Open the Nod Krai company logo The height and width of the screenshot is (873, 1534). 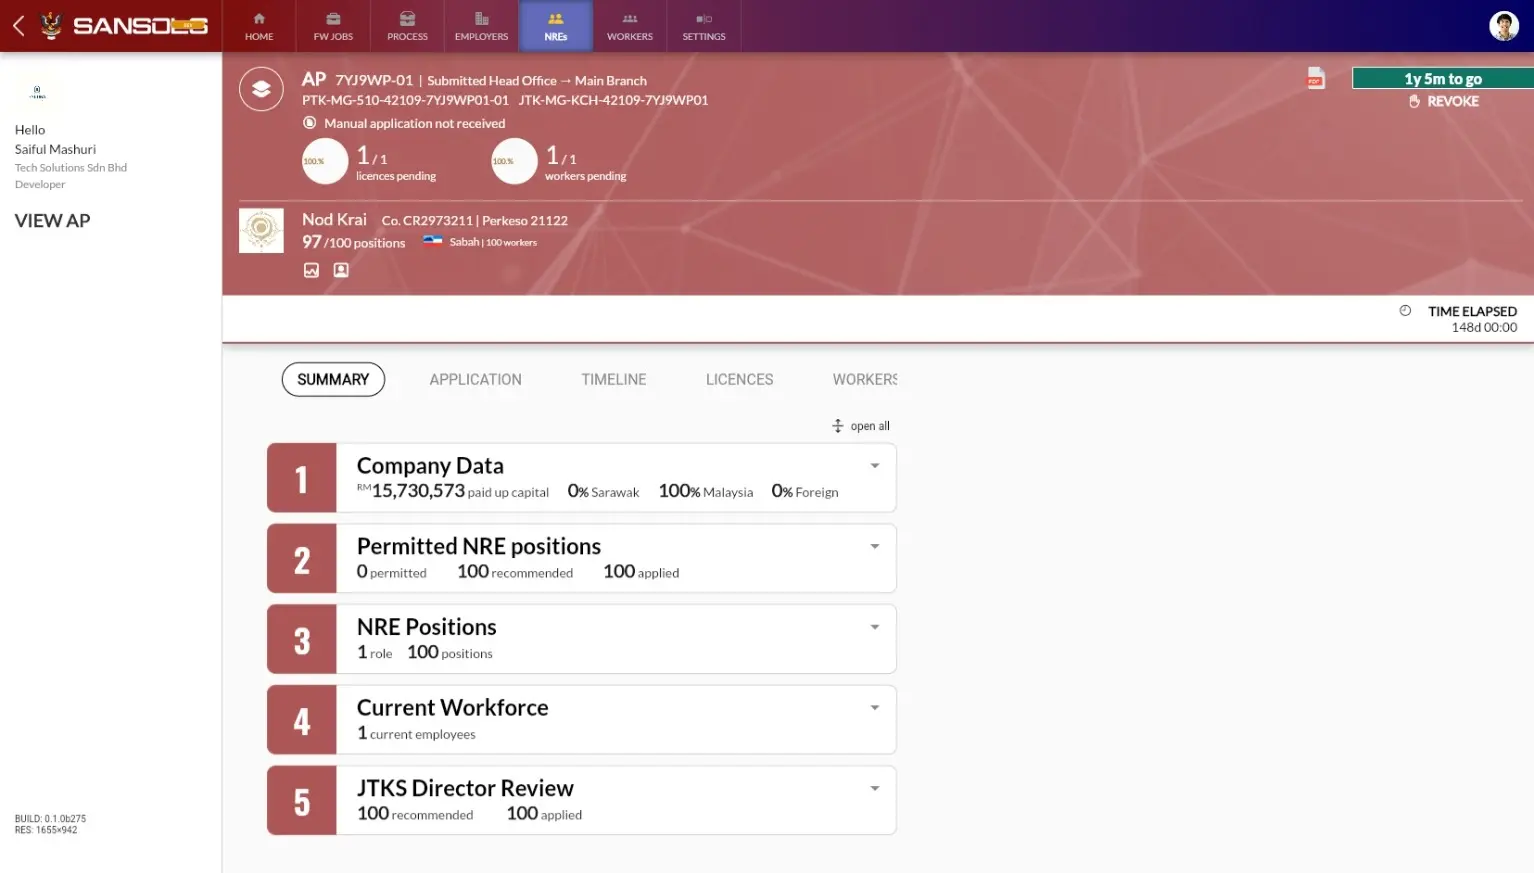261,230
